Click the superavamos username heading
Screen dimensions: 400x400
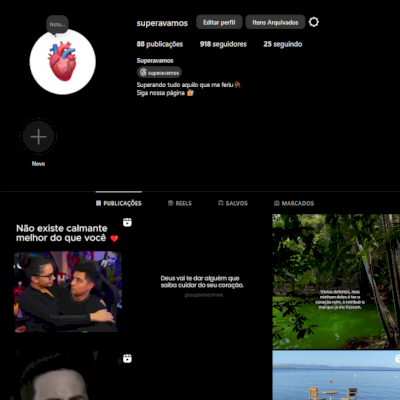point(162,23)
